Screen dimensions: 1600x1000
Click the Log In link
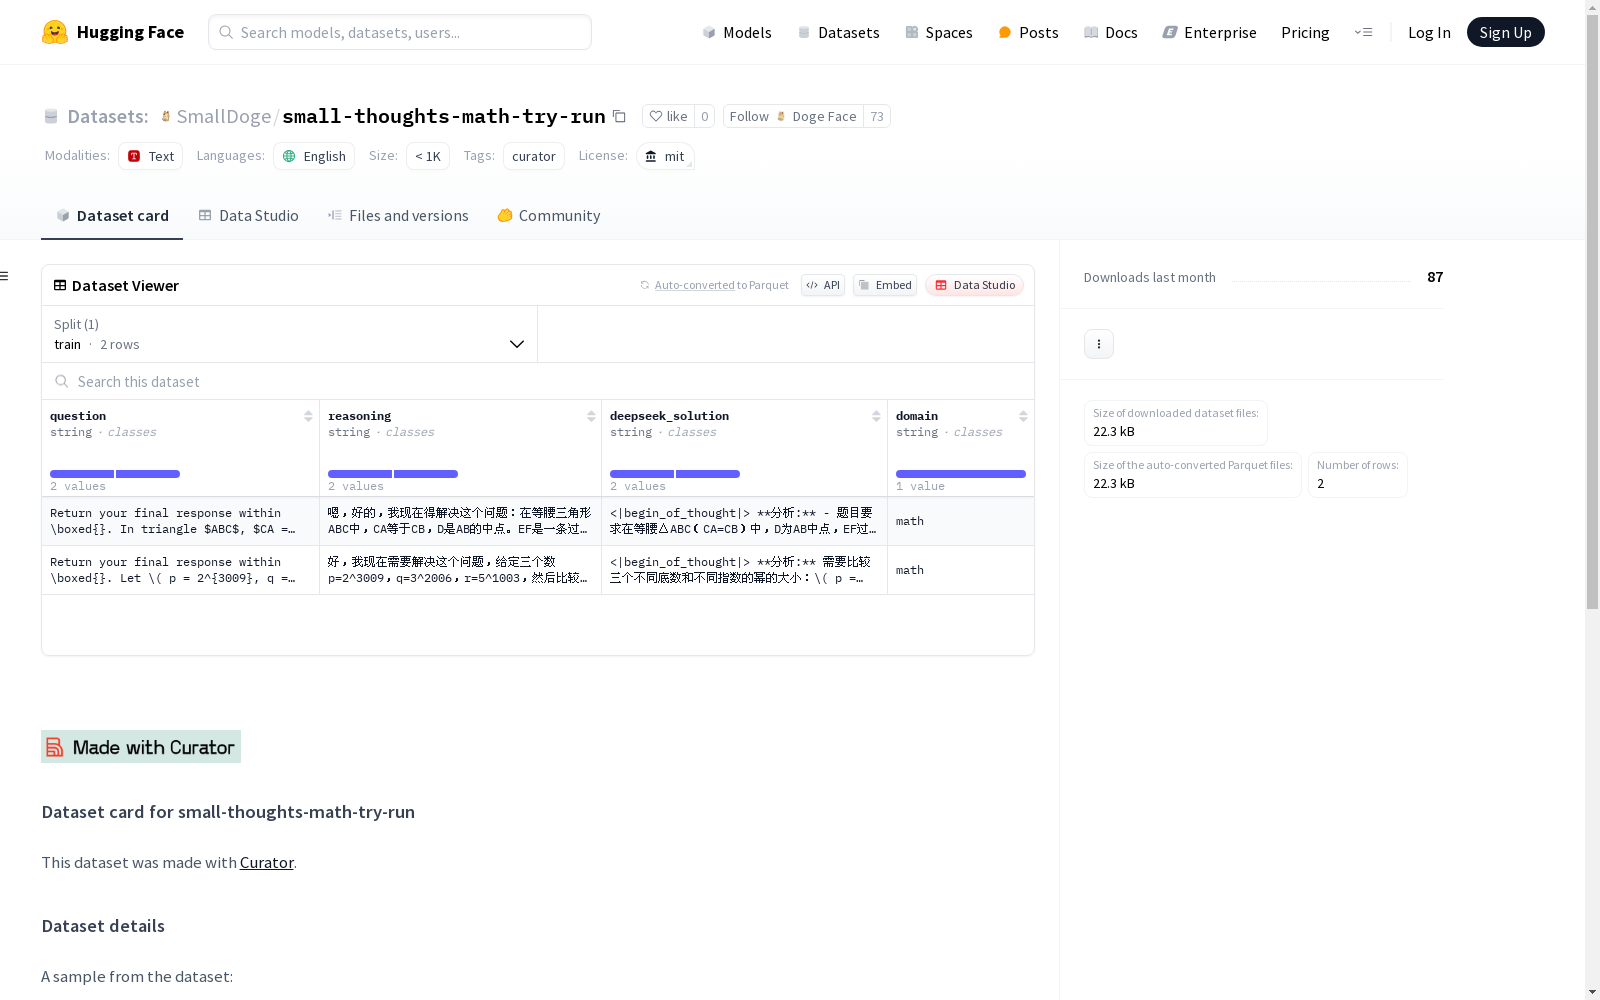[1429, 32]
